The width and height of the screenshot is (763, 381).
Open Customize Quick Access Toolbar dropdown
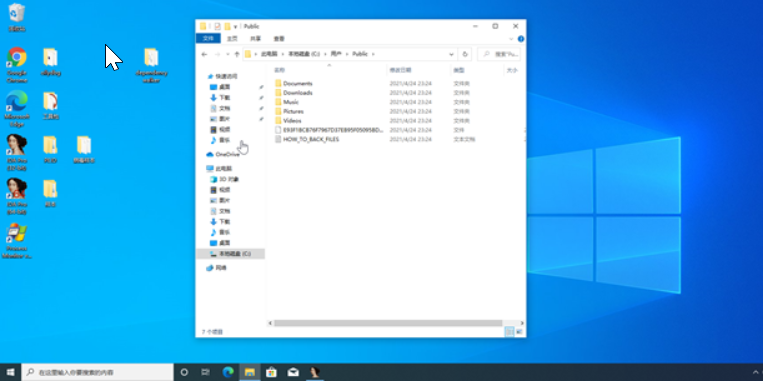tap(236, 26)
